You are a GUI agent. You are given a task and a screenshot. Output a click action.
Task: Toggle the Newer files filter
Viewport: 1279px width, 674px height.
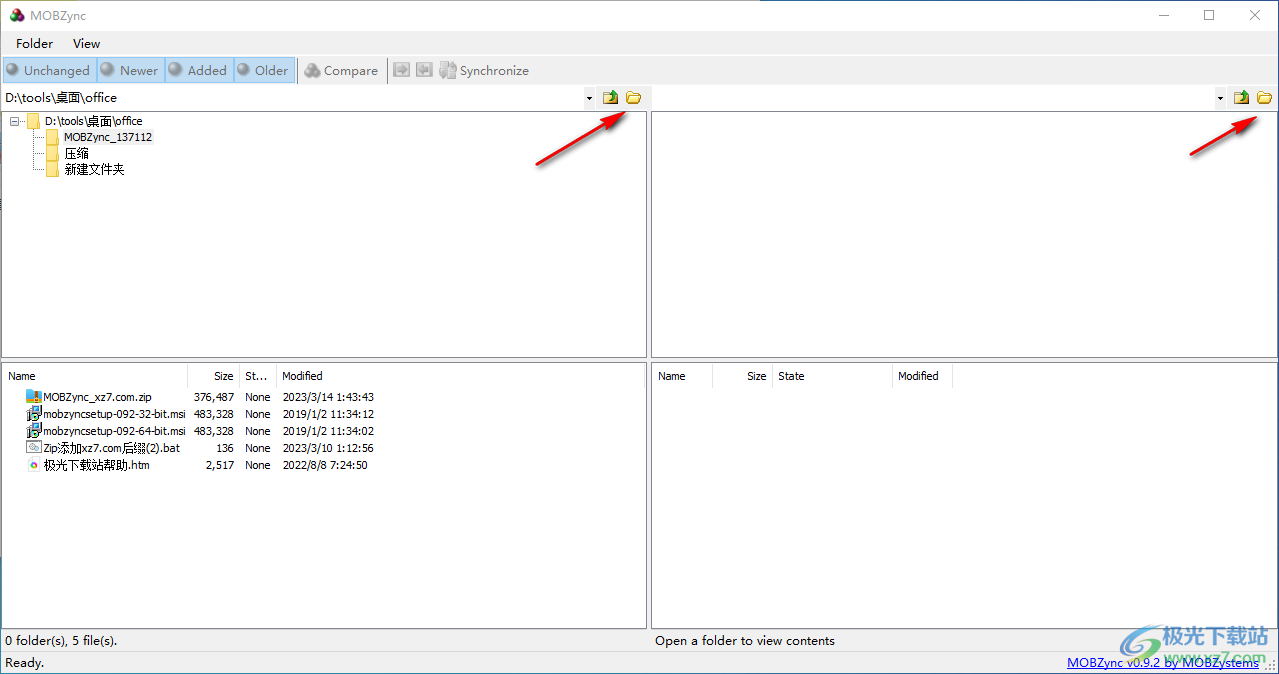[x=129, y=70]
